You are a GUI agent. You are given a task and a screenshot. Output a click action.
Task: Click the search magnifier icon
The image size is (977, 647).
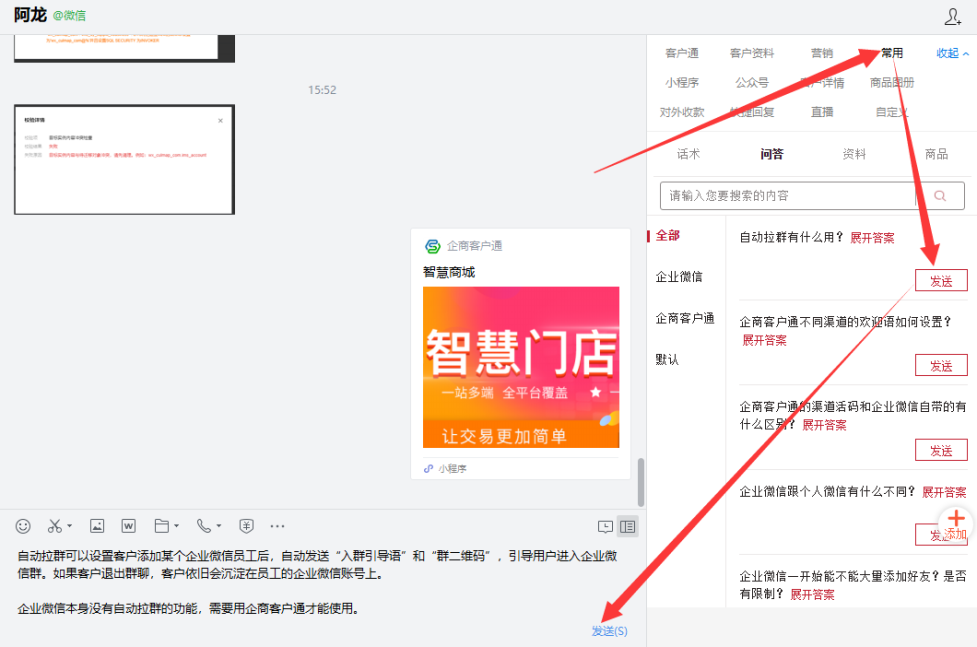pyautogui.click(x=940, y=196)
